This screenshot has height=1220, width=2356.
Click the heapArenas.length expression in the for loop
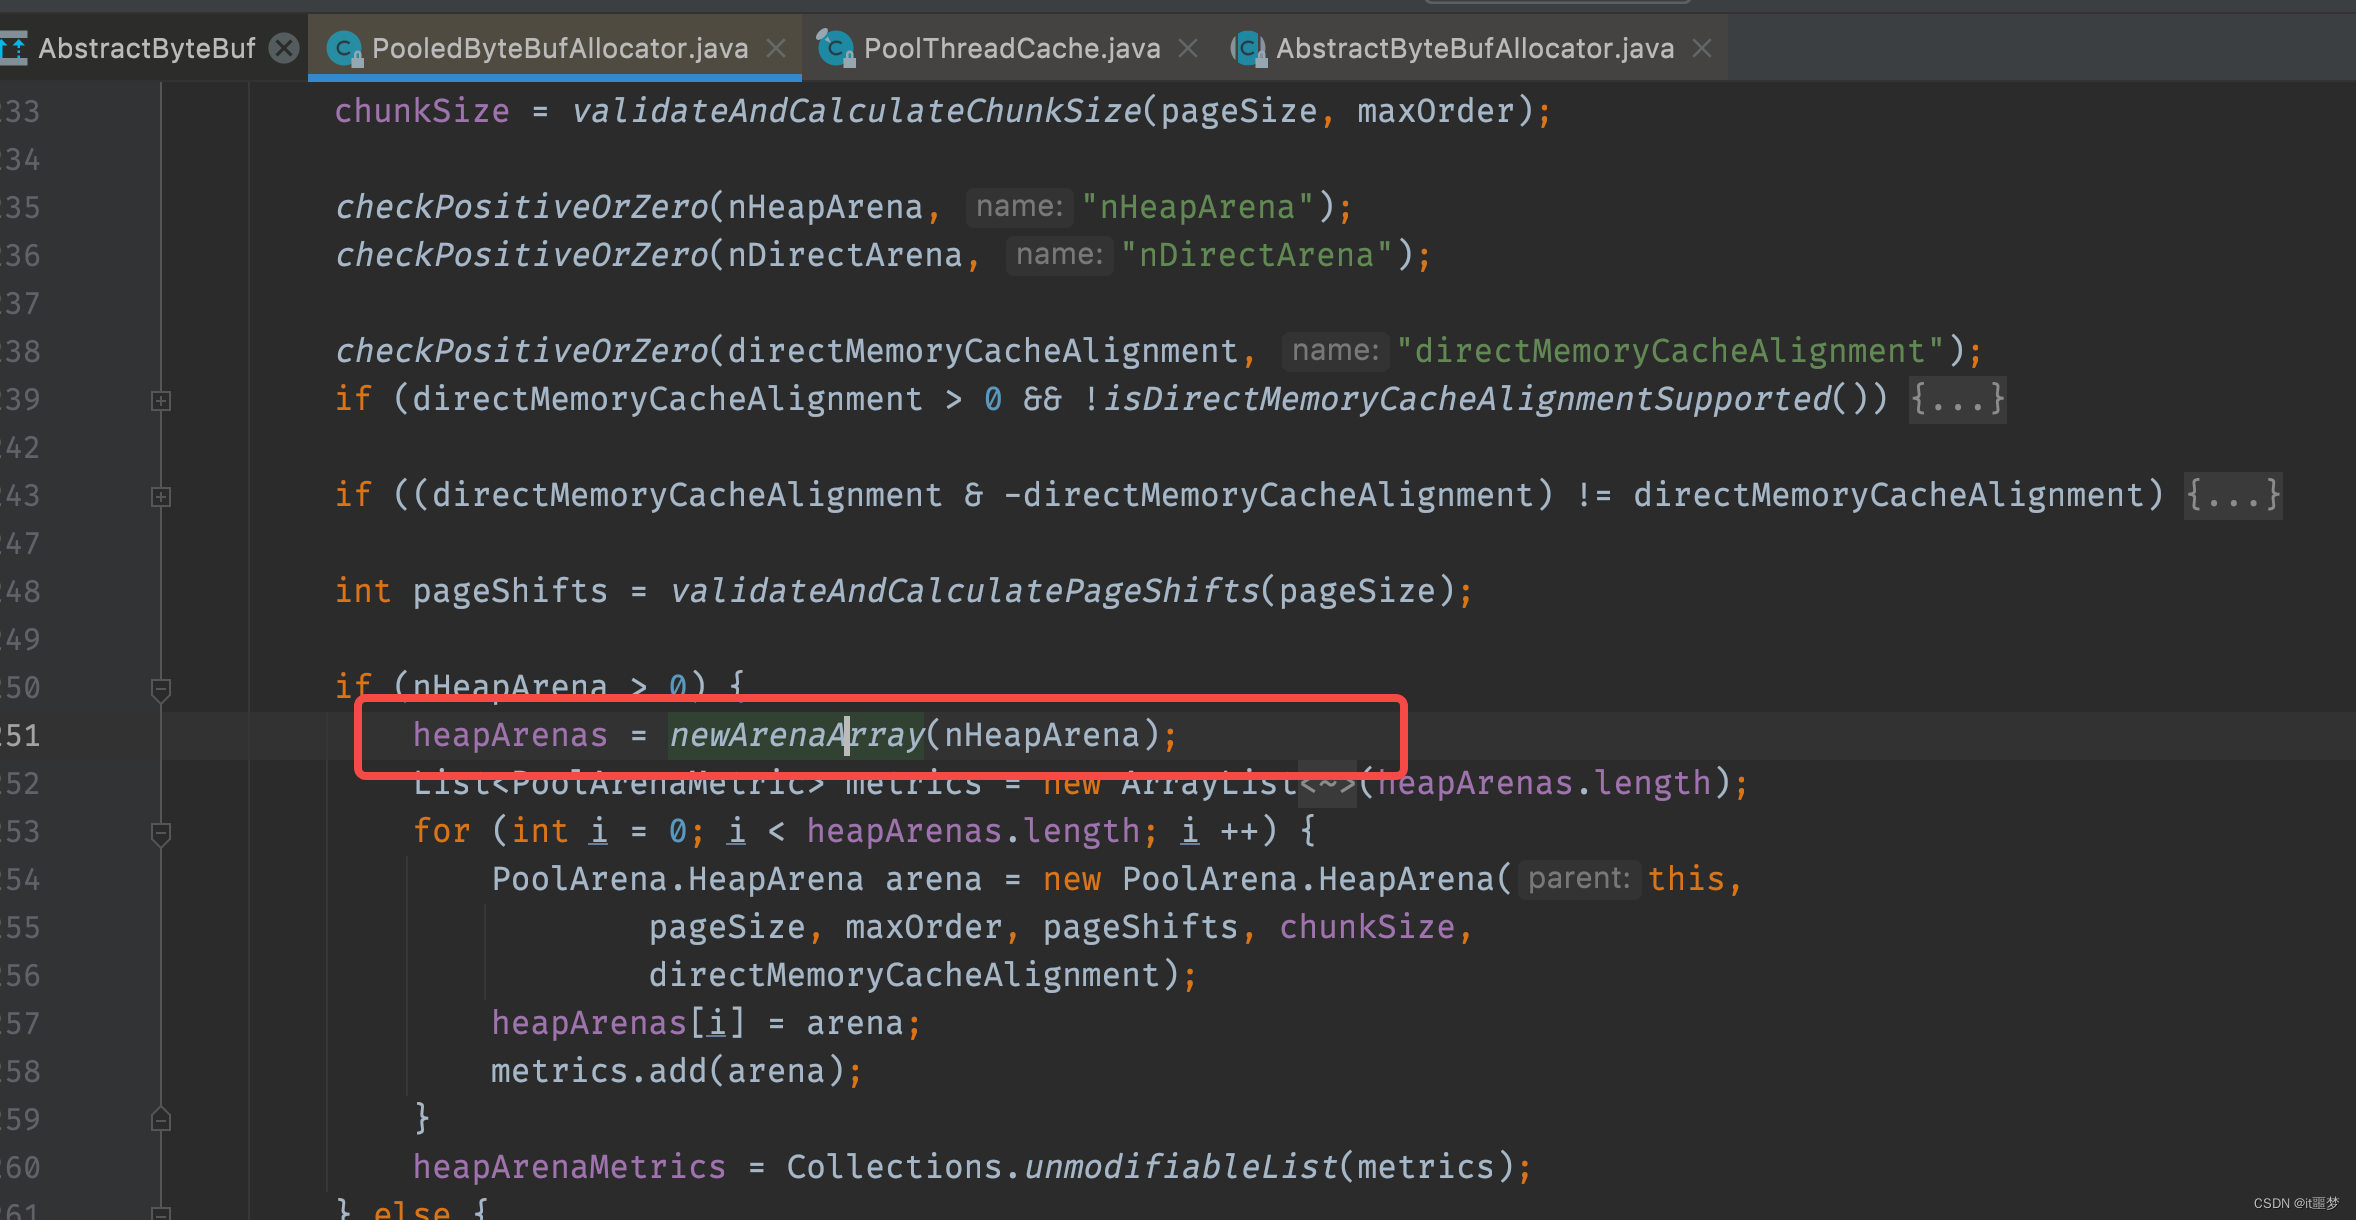click(x=974, y=831)
